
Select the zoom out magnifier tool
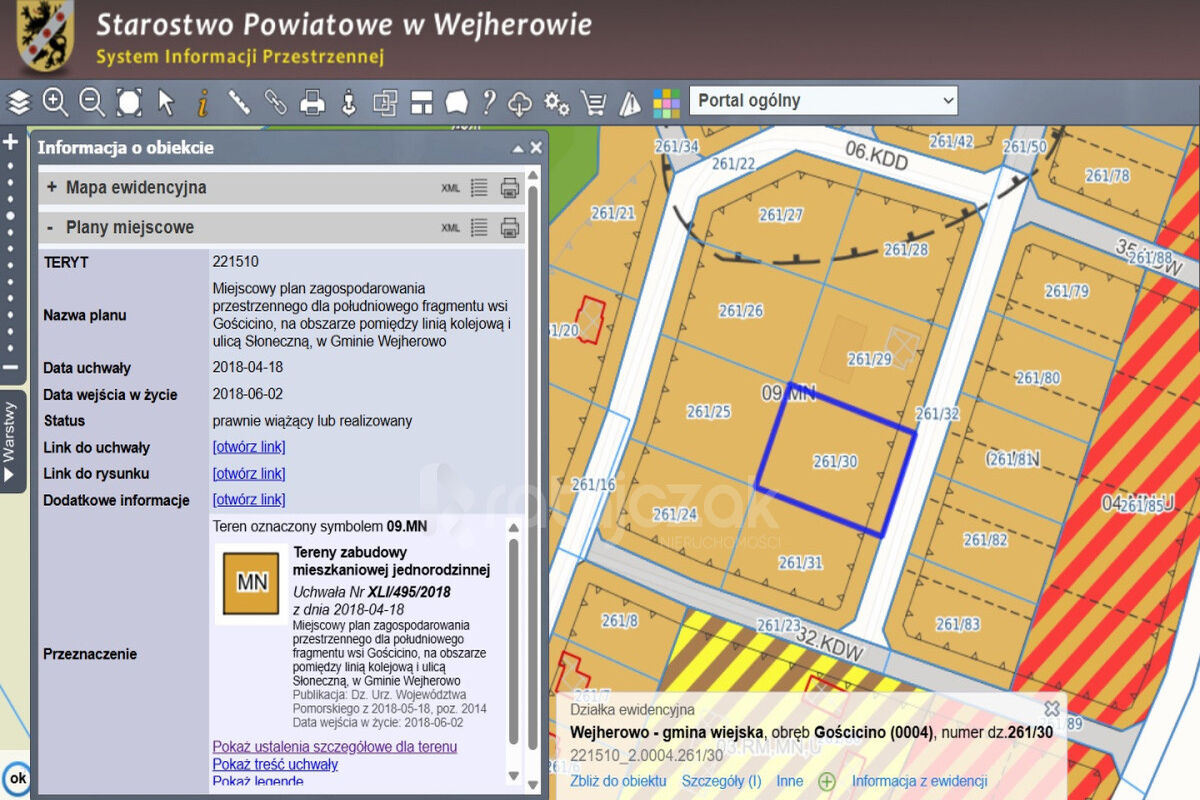pyautogui.click(x=92, y=102)
